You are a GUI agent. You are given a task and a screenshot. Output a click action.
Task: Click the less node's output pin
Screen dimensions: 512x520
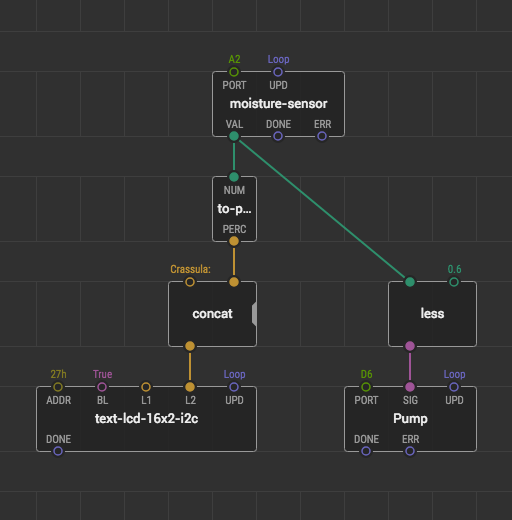click(x=410, y=346)
